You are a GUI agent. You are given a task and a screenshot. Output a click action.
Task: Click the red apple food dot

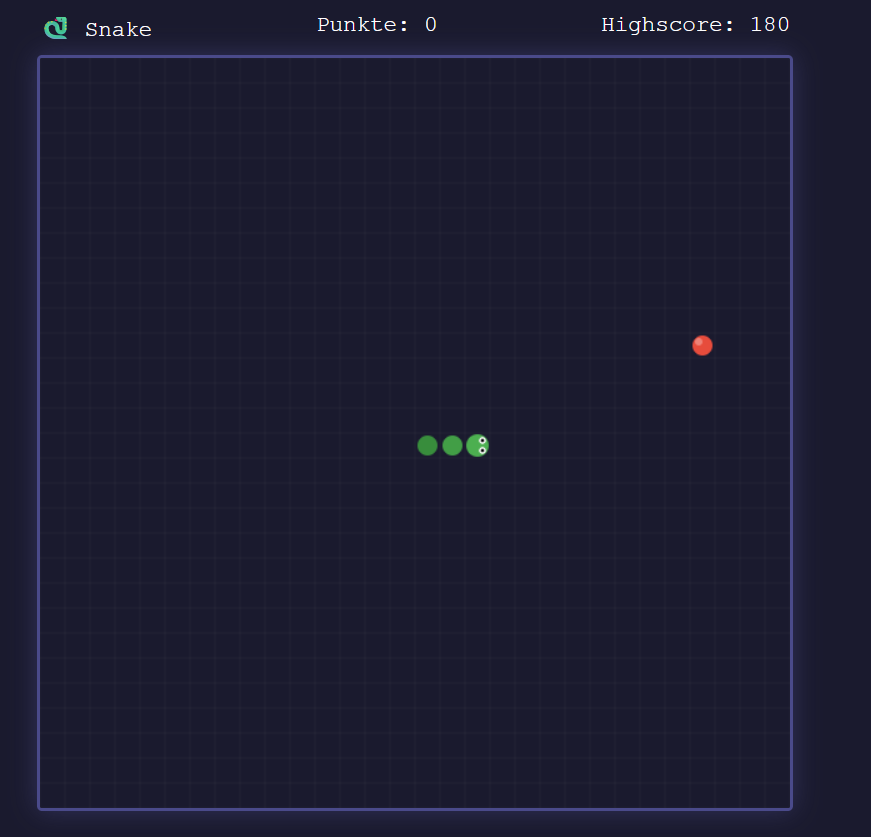702,345
